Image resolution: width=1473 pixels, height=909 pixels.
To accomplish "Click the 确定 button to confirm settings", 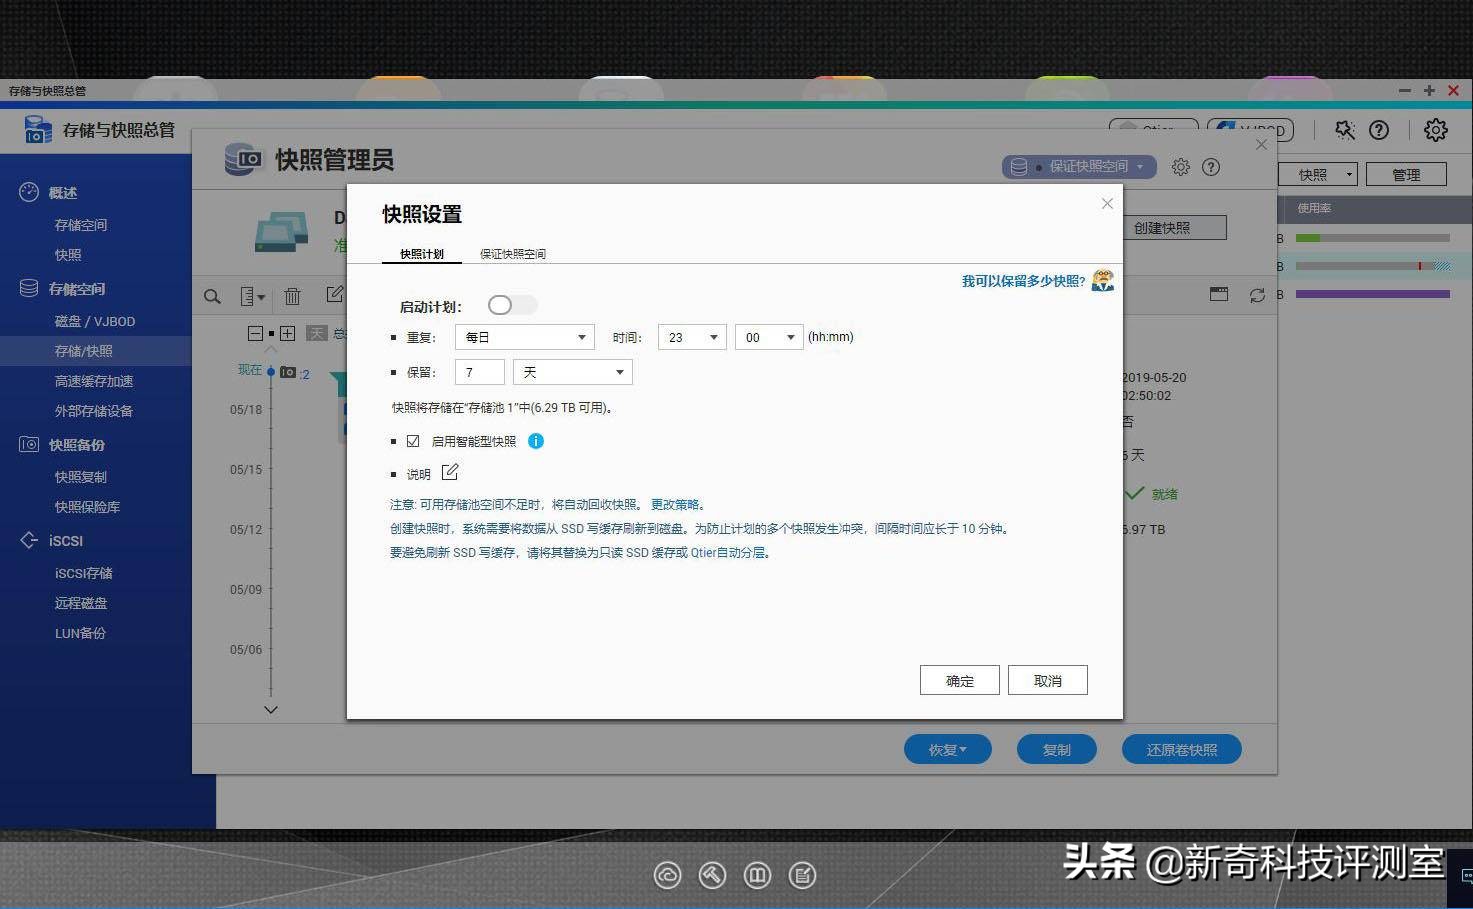I will [x=958, y=679].
